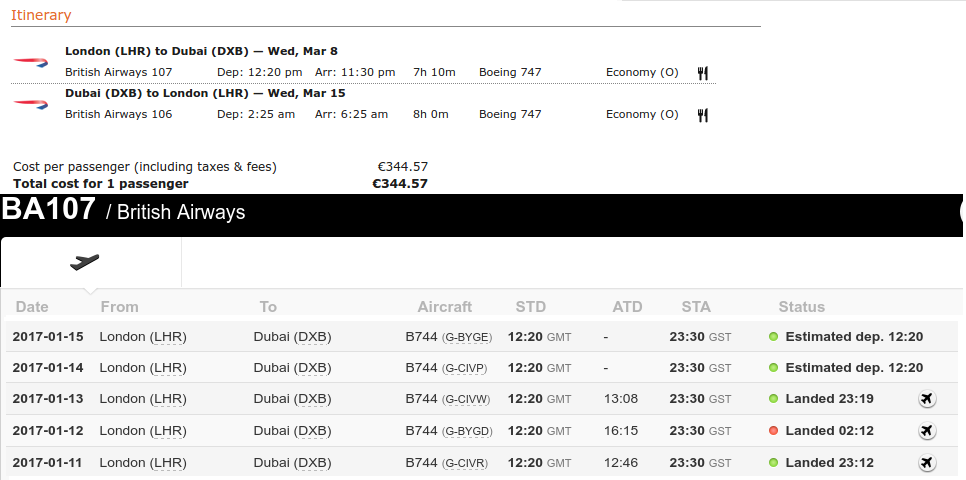Click meal icon on British Airways 106 row

(x=702, y=115)
